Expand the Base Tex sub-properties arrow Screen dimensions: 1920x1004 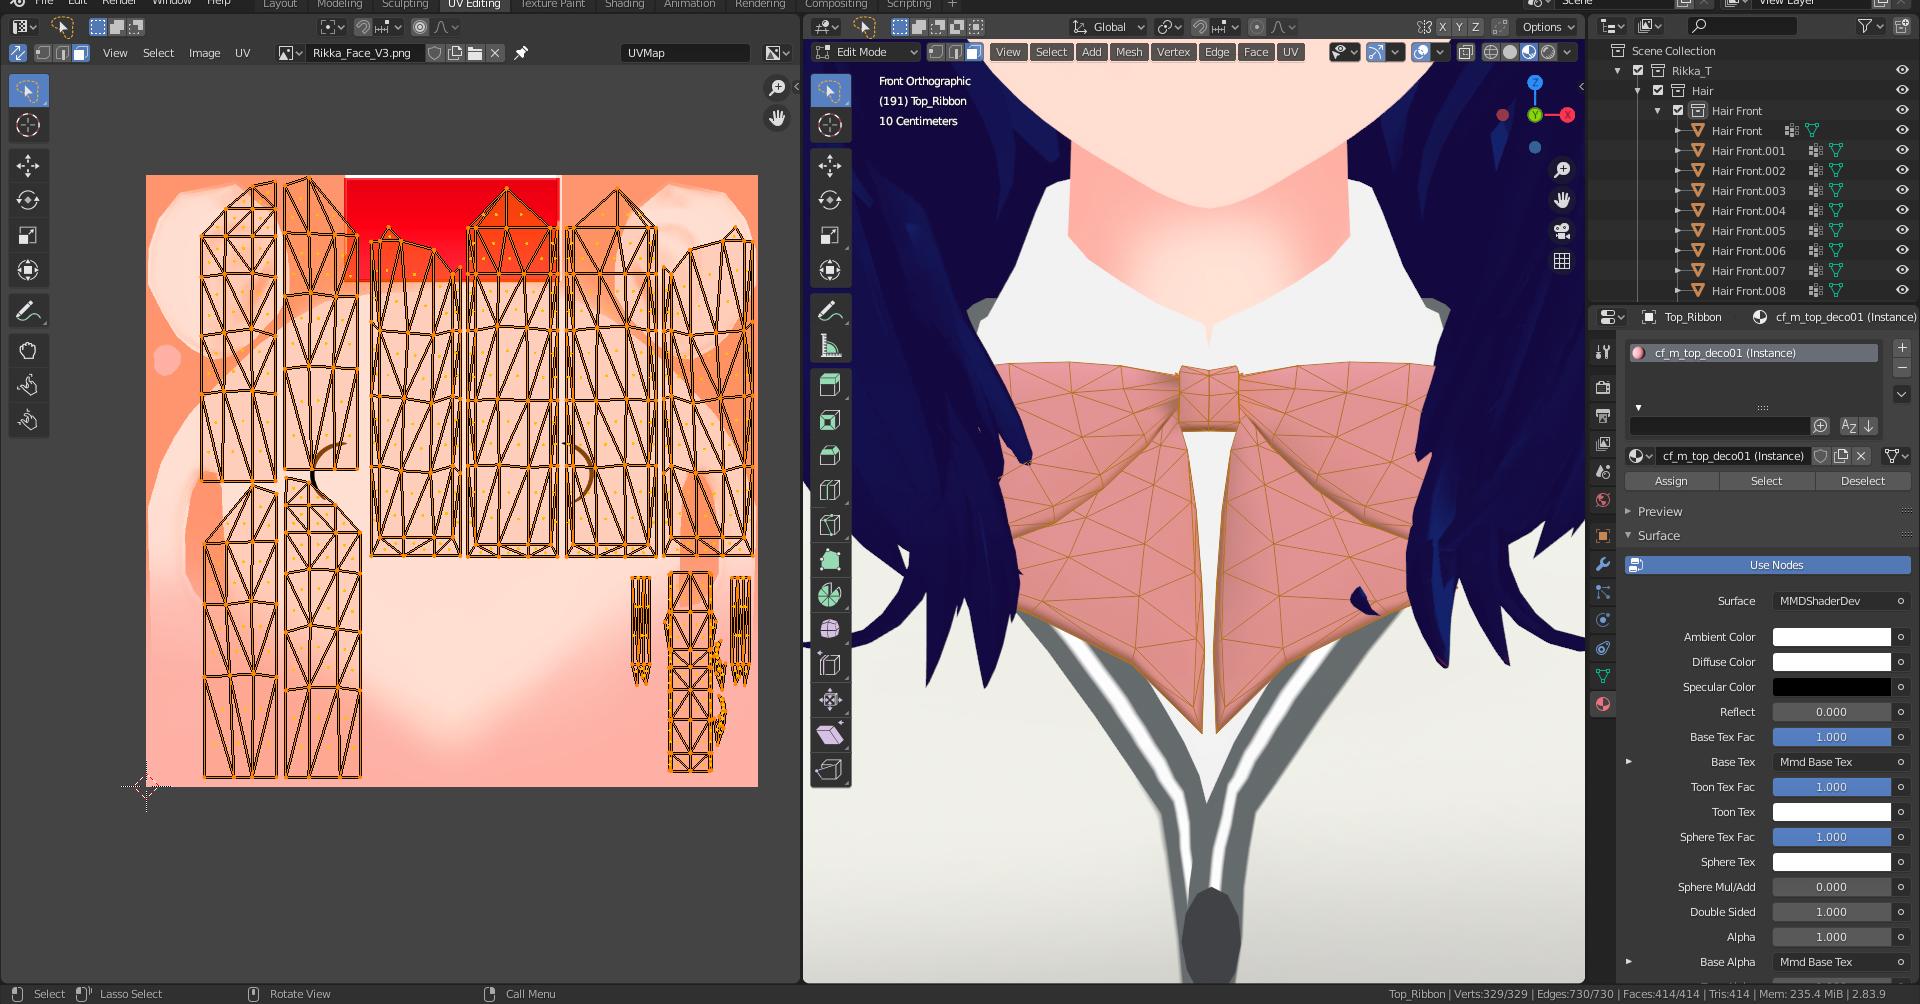(1629, 762)
